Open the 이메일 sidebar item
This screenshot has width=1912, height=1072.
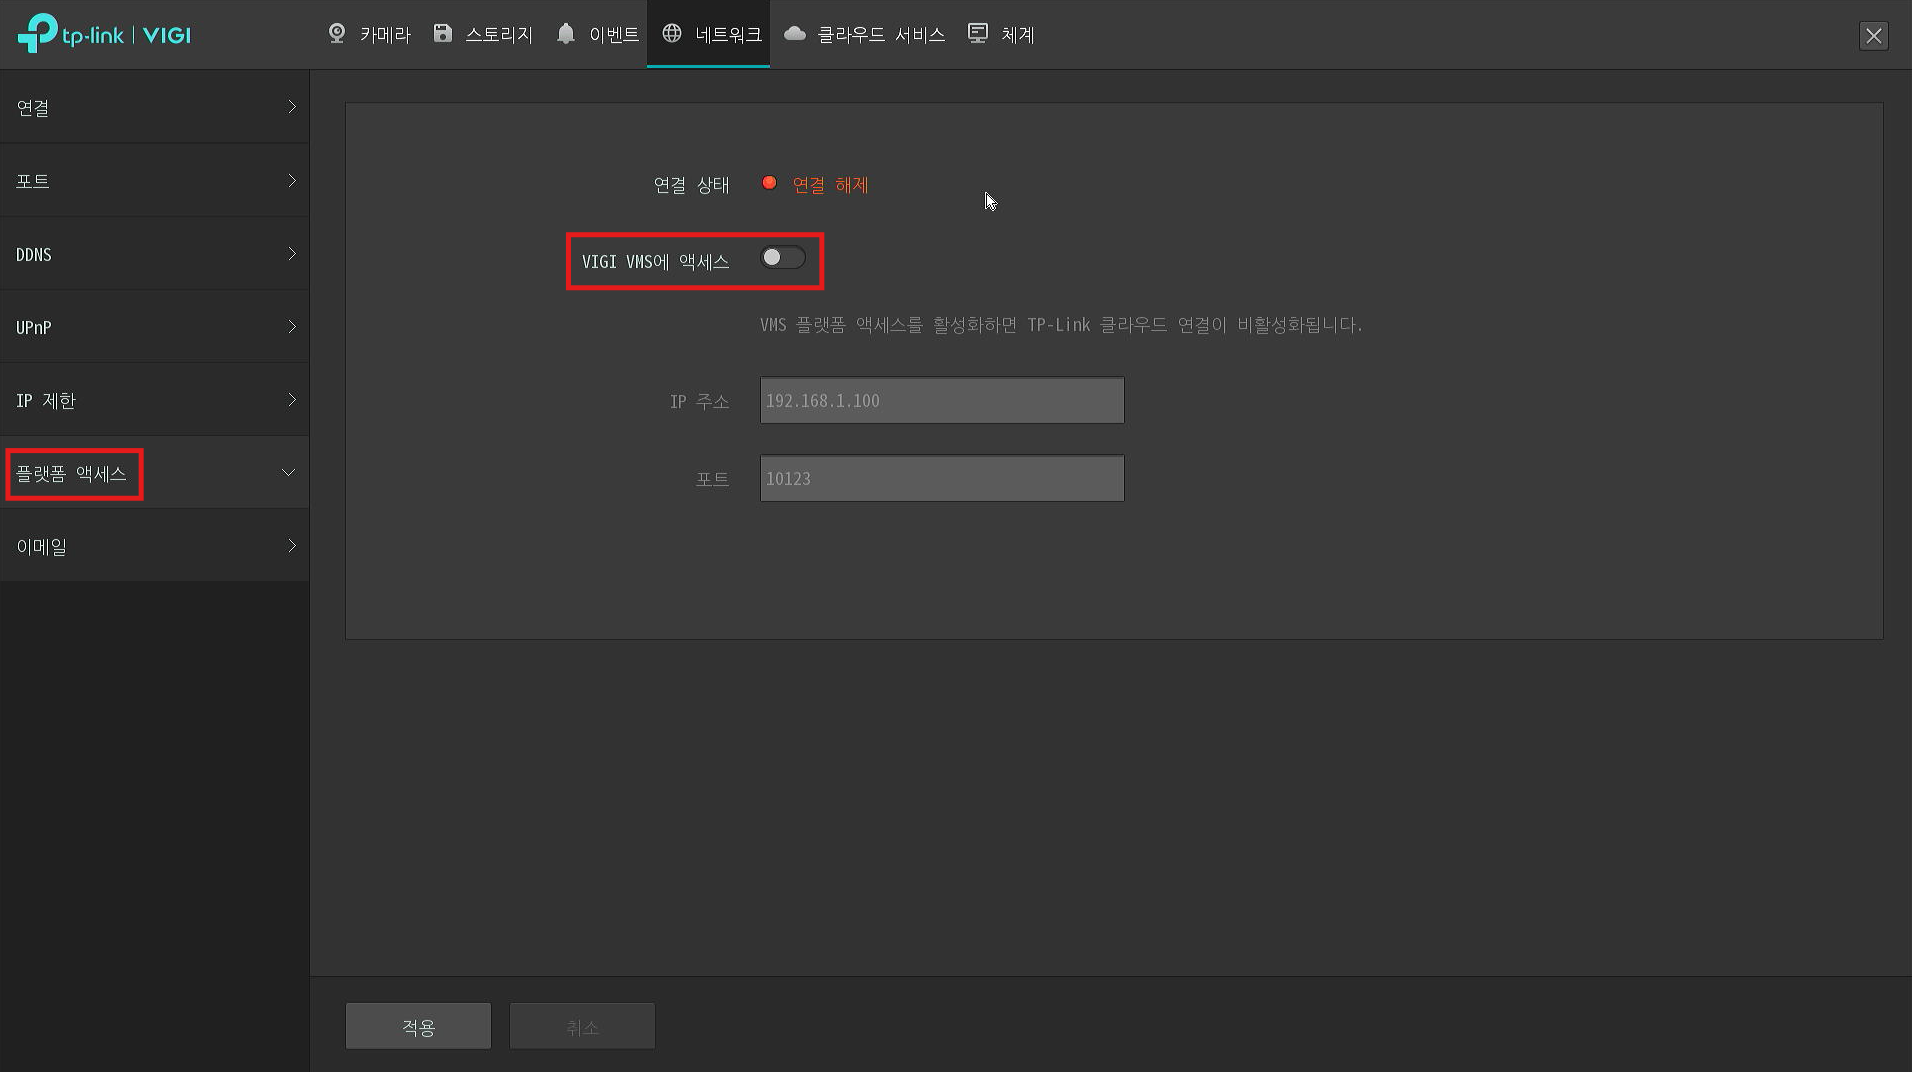[x=154, y=546]
